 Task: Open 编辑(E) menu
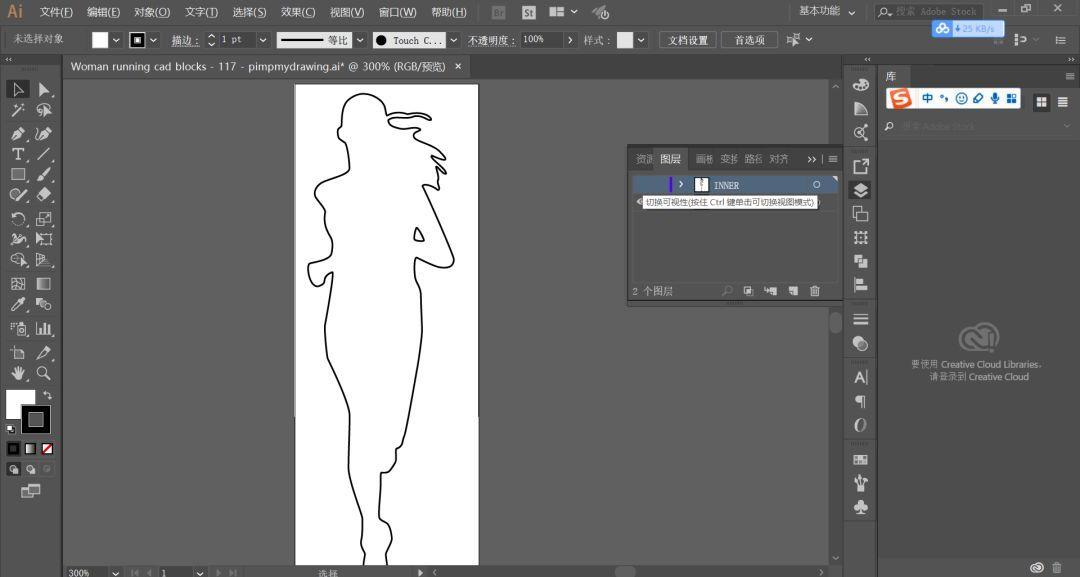point(103,12)
